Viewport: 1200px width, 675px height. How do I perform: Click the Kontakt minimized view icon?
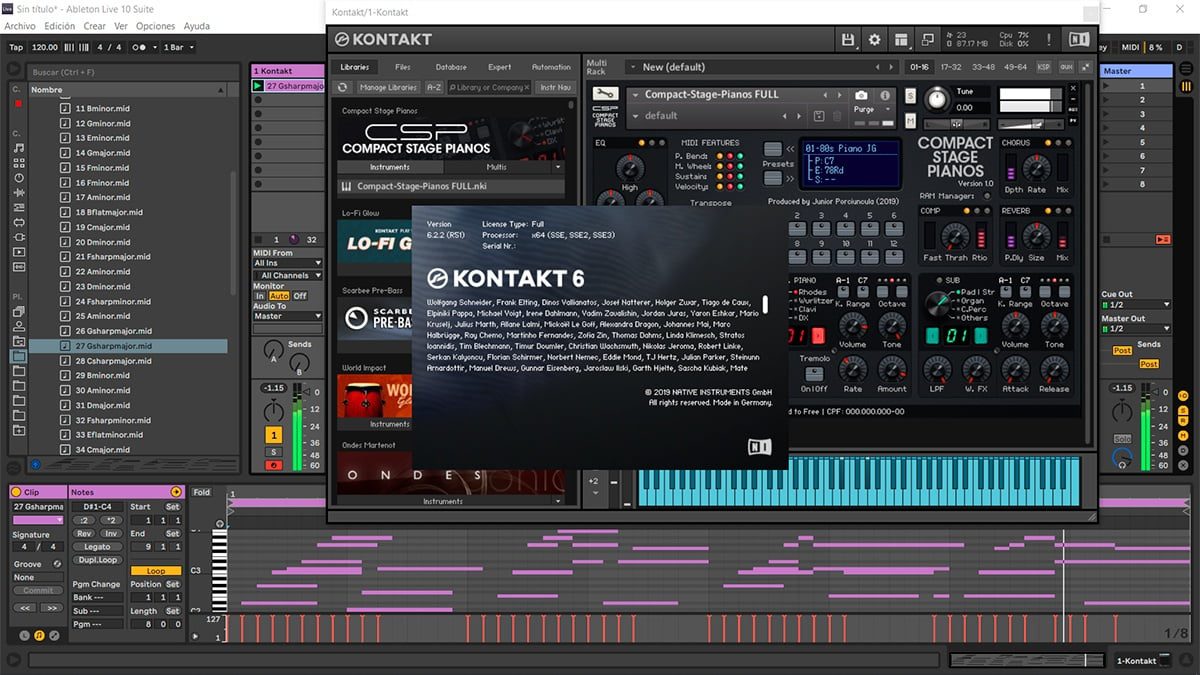click(929, 40)
